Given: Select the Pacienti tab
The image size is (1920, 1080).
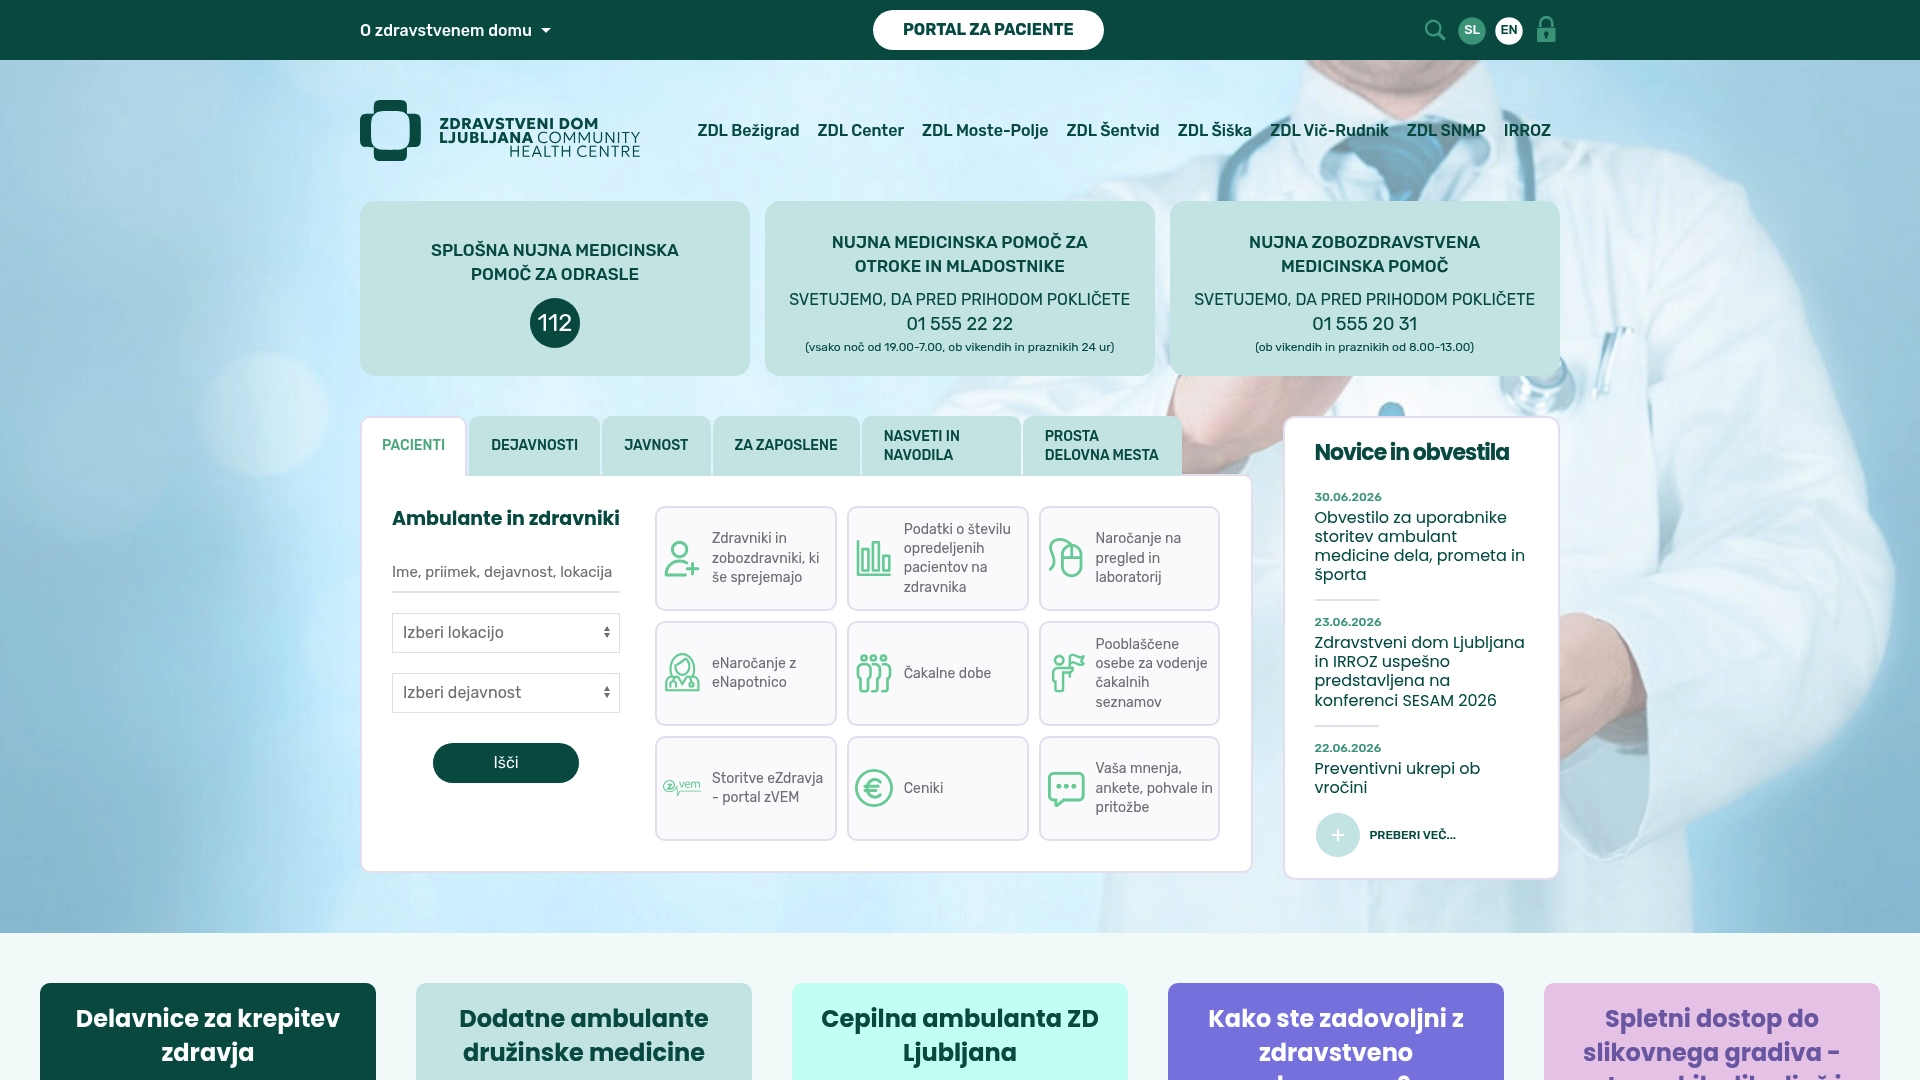Looking at the screenshot, I should click(x=413, y=445).
